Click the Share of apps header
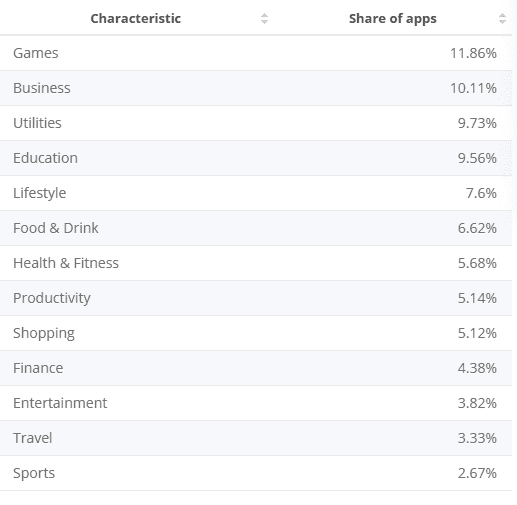This screenshot has width=517, height=505. click(393, 19)
